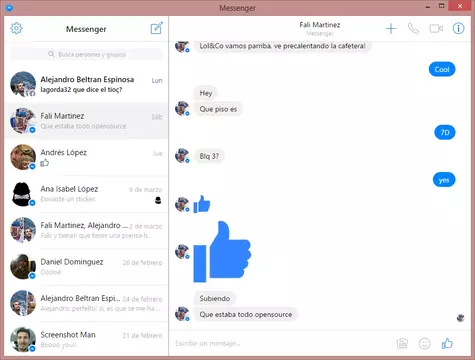The height and width of the screenshot is (360, 475).
Task: Click the large thumbs-up sticker message
Action: click(222, 252)
